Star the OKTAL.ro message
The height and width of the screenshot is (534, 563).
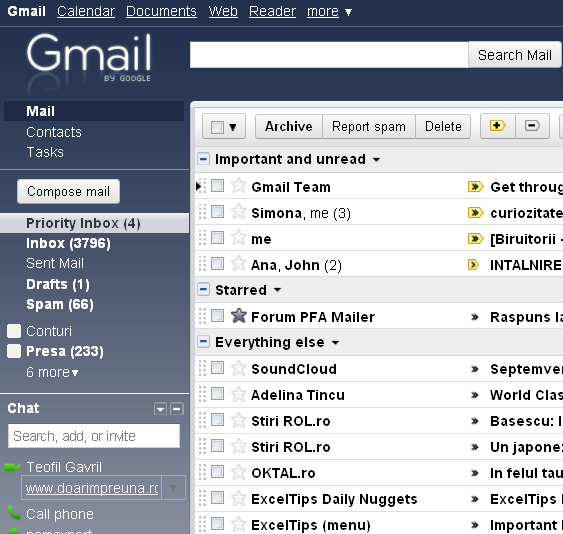coord(238,472)
